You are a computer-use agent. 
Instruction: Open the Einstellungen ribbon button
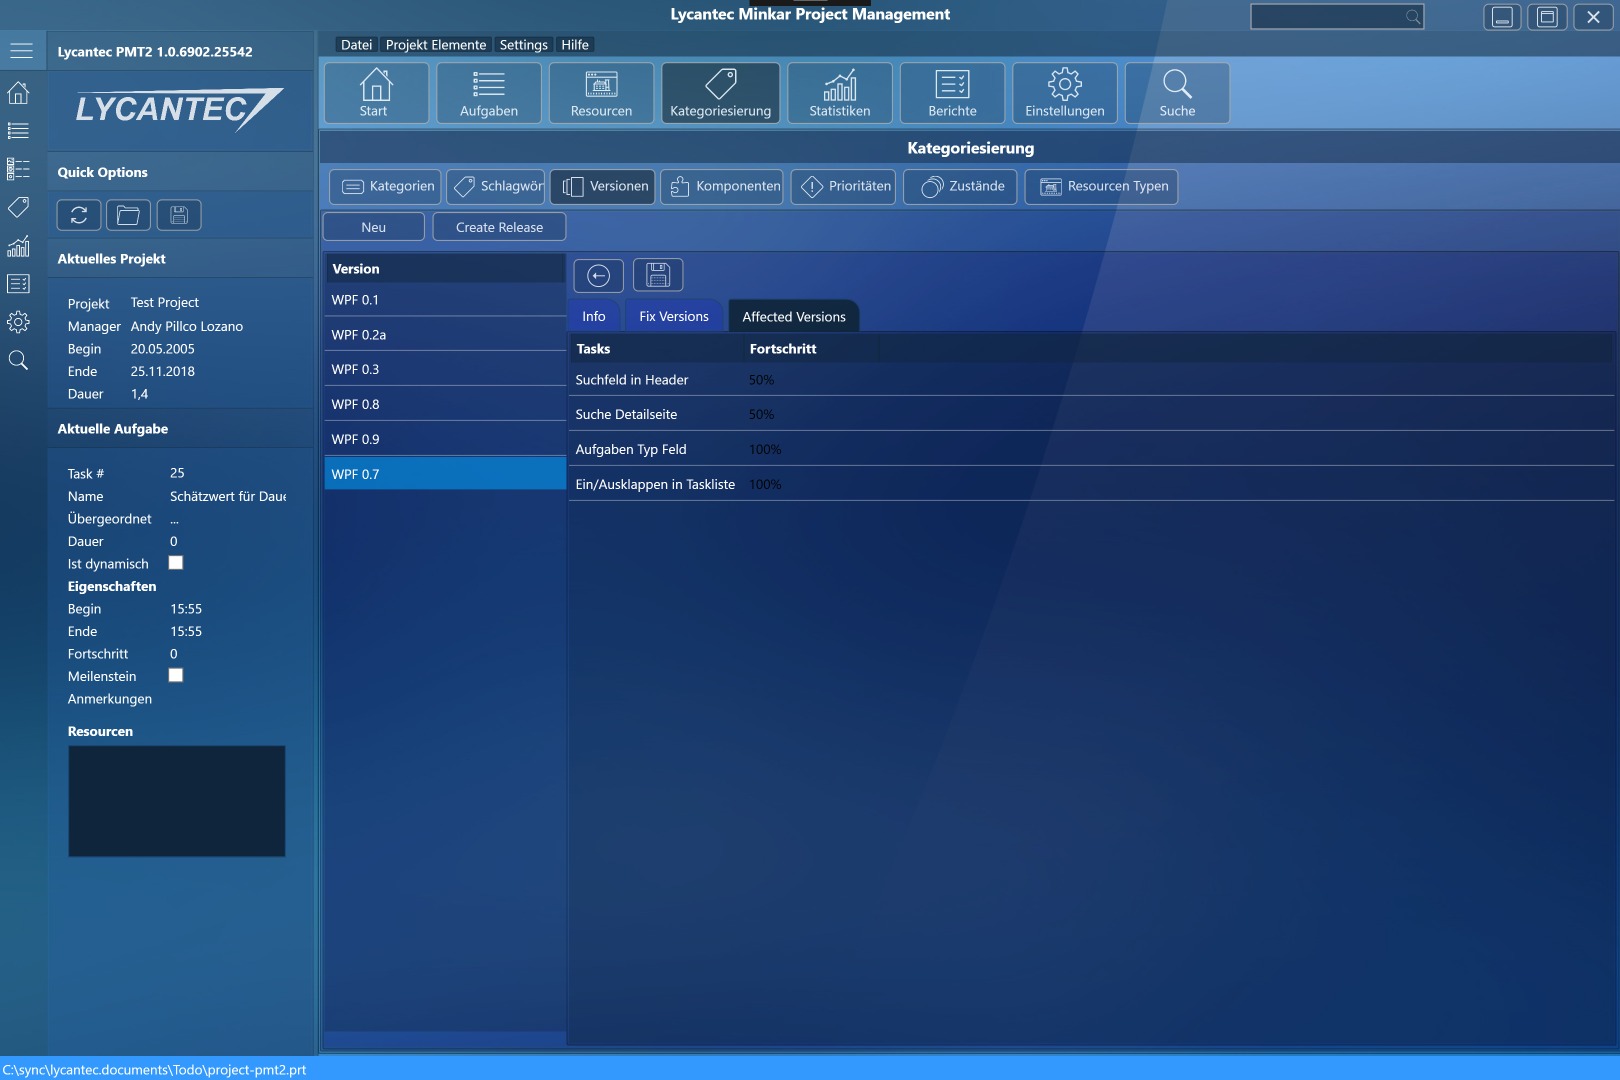(x=1065, y=93)
